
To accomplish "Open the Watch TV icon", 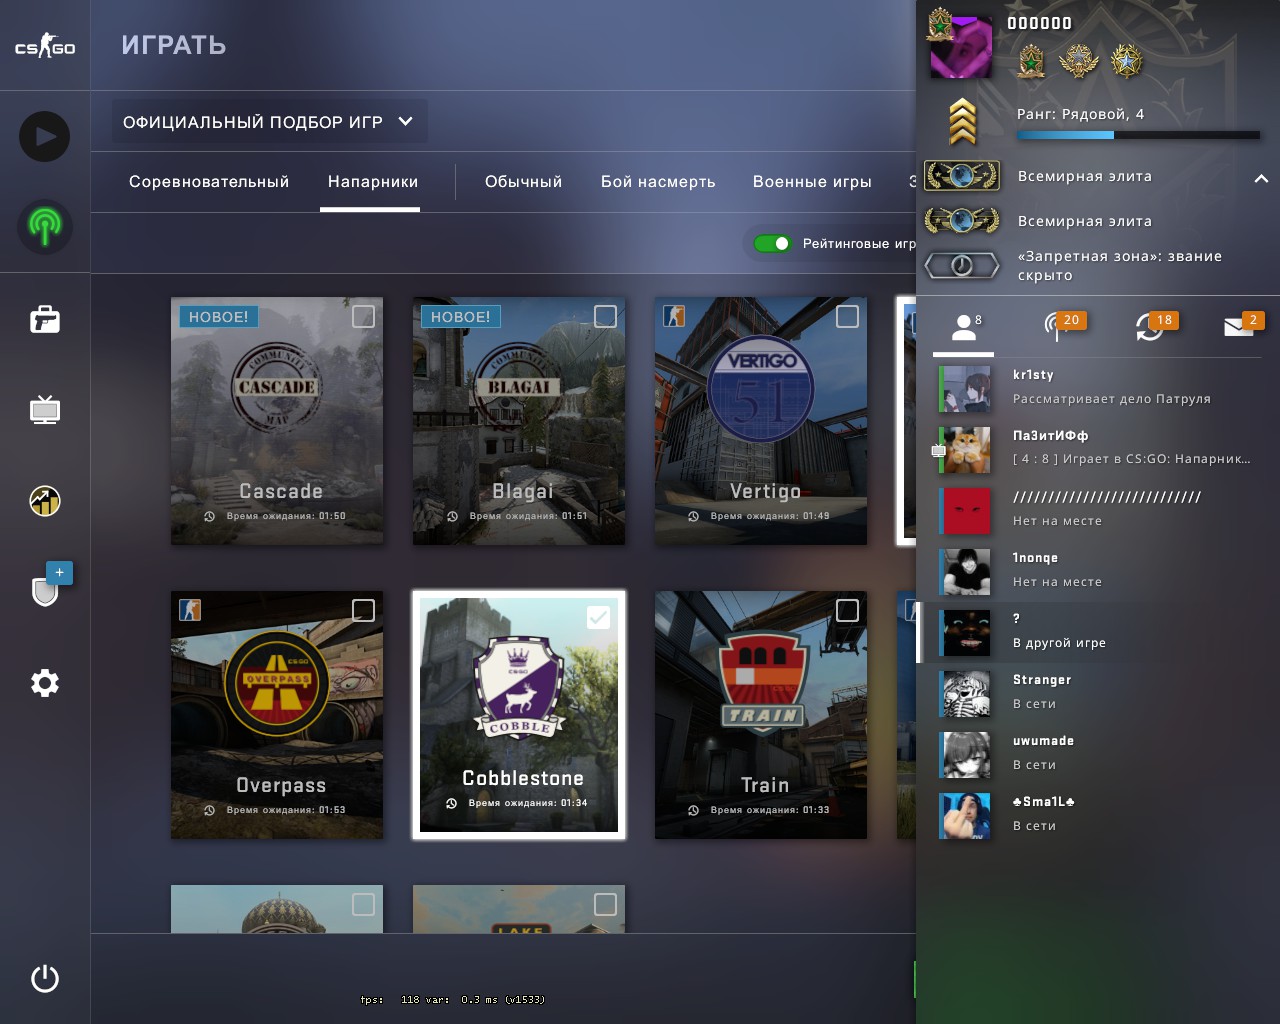I will (x=45, y=409).
